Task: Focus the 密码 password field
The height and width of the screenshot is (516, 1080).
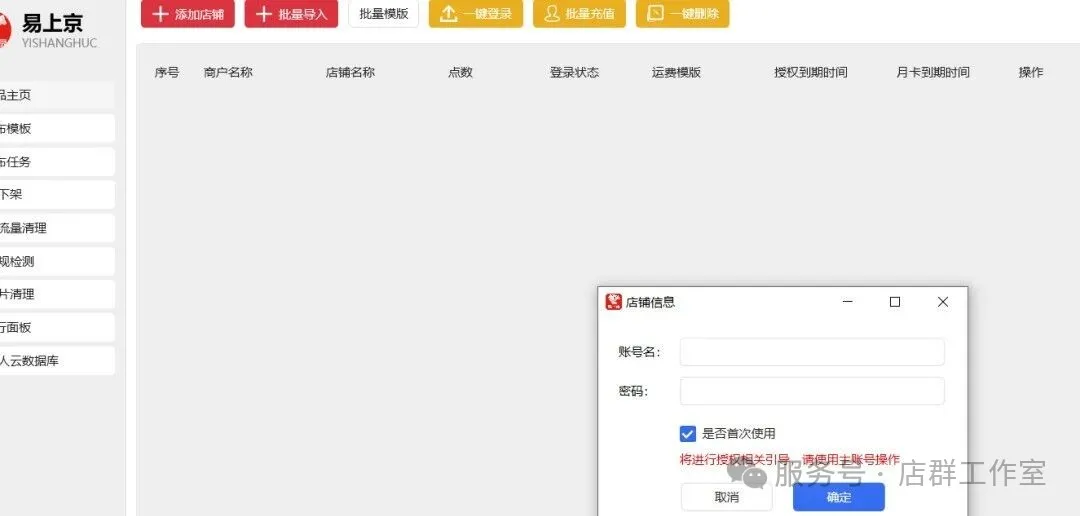Action: click(811, 391)
